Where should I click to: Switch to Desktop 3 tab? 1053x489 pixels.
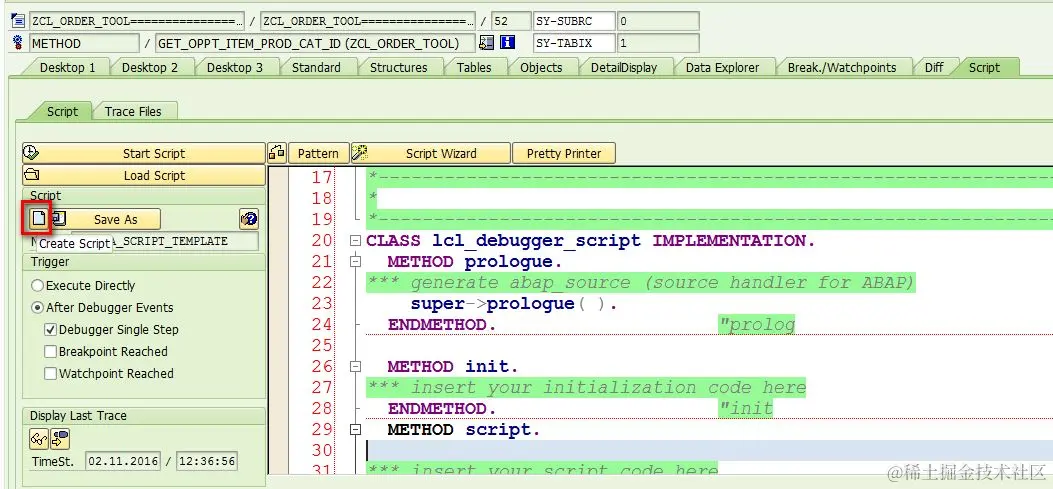point(234,67)
